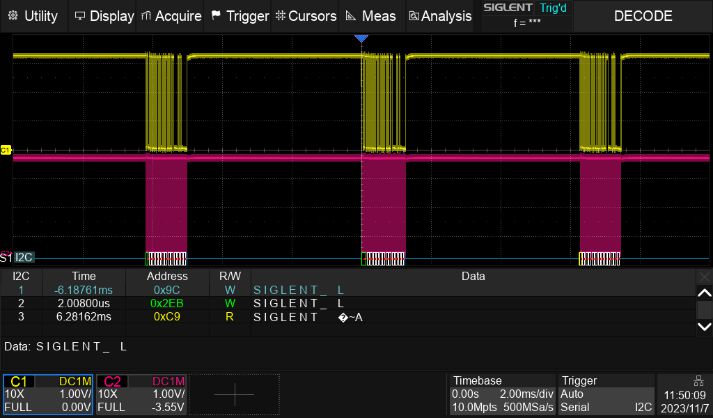
Task: Open the C1 channel settings box
Action: tap(48, 394)
